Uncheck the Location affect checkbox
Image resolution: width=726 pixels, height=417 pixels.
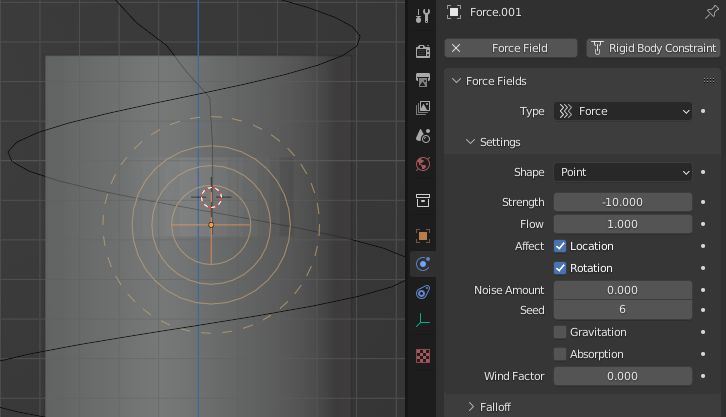(560, 246)
